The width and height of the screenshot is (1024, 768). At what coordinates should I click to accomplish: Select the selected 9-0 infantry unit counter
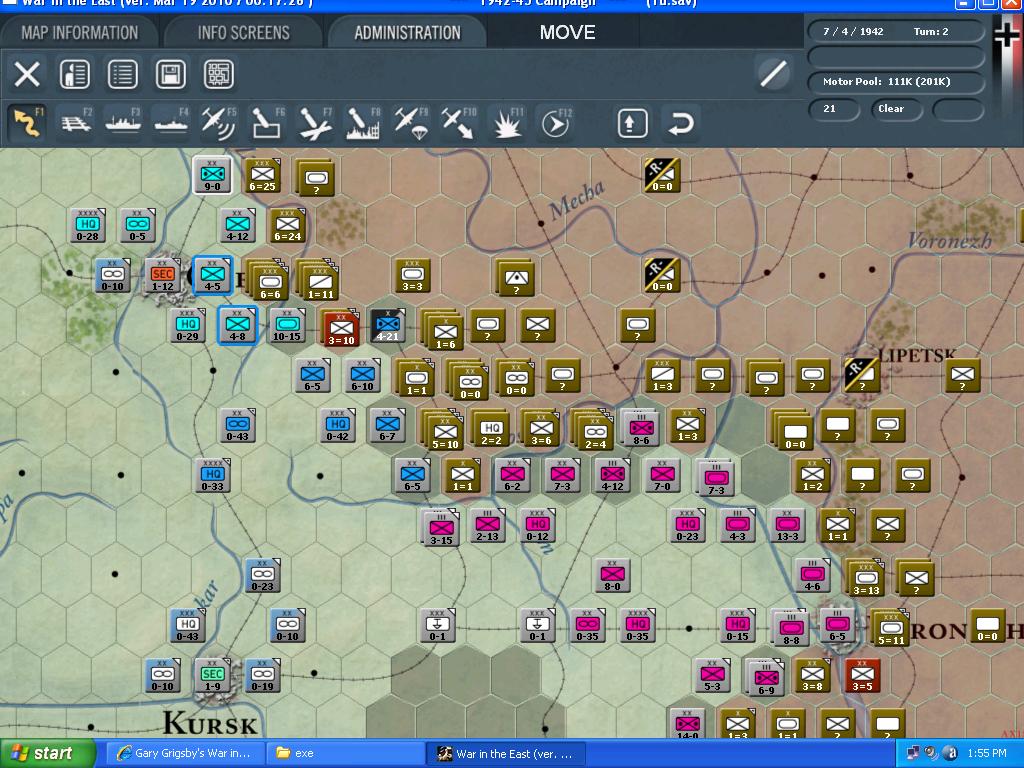click(212, 175)
